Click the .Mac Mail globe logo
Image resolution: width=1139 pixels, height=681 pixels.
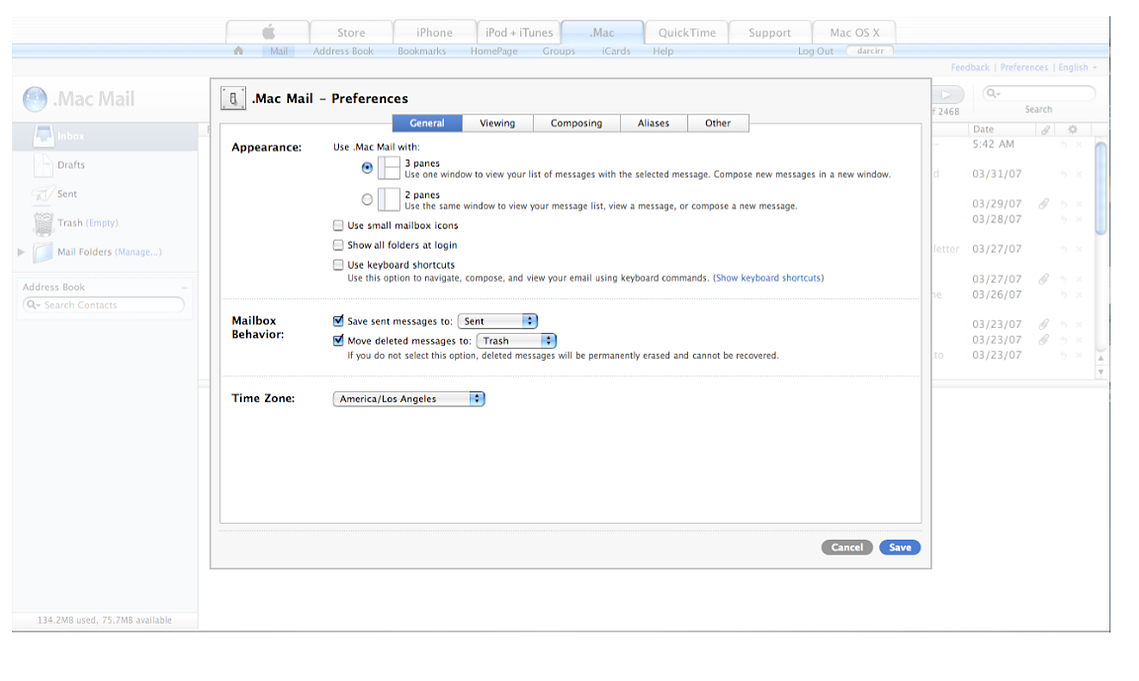(34, 99)
